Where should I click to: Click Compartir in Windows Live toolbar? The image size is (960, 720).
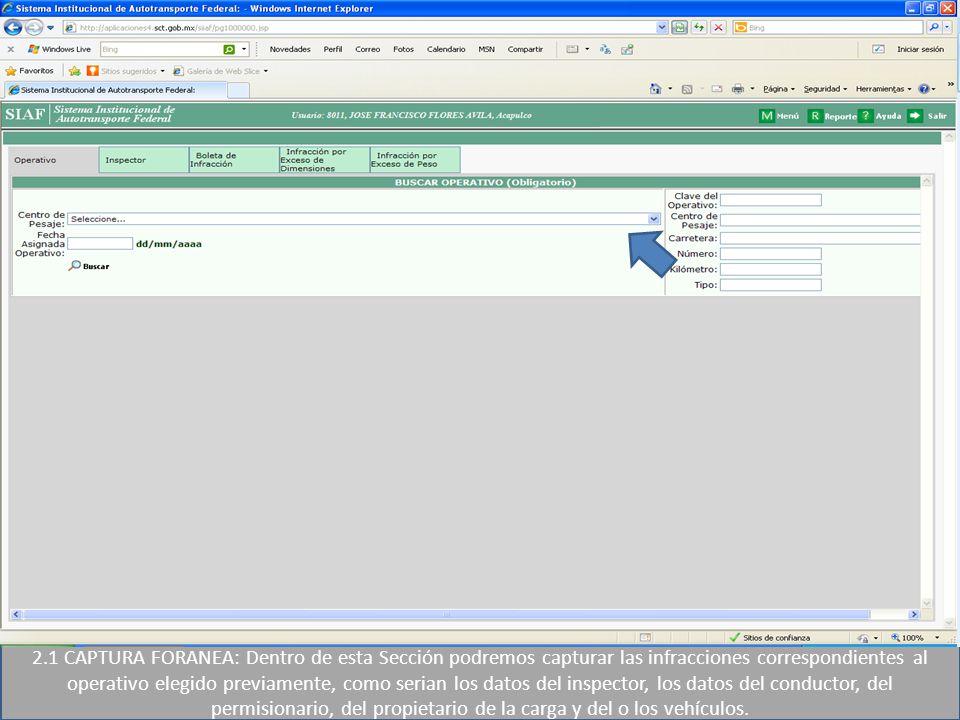point(525,49)
